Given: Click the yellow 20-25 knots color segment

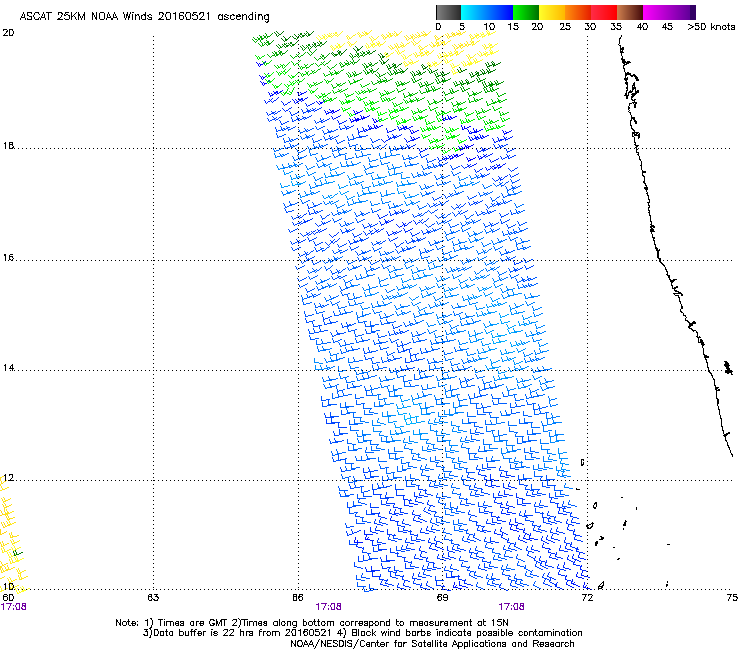Looking at the screenshot, I should pyautogui.click(x=552, y=12).
